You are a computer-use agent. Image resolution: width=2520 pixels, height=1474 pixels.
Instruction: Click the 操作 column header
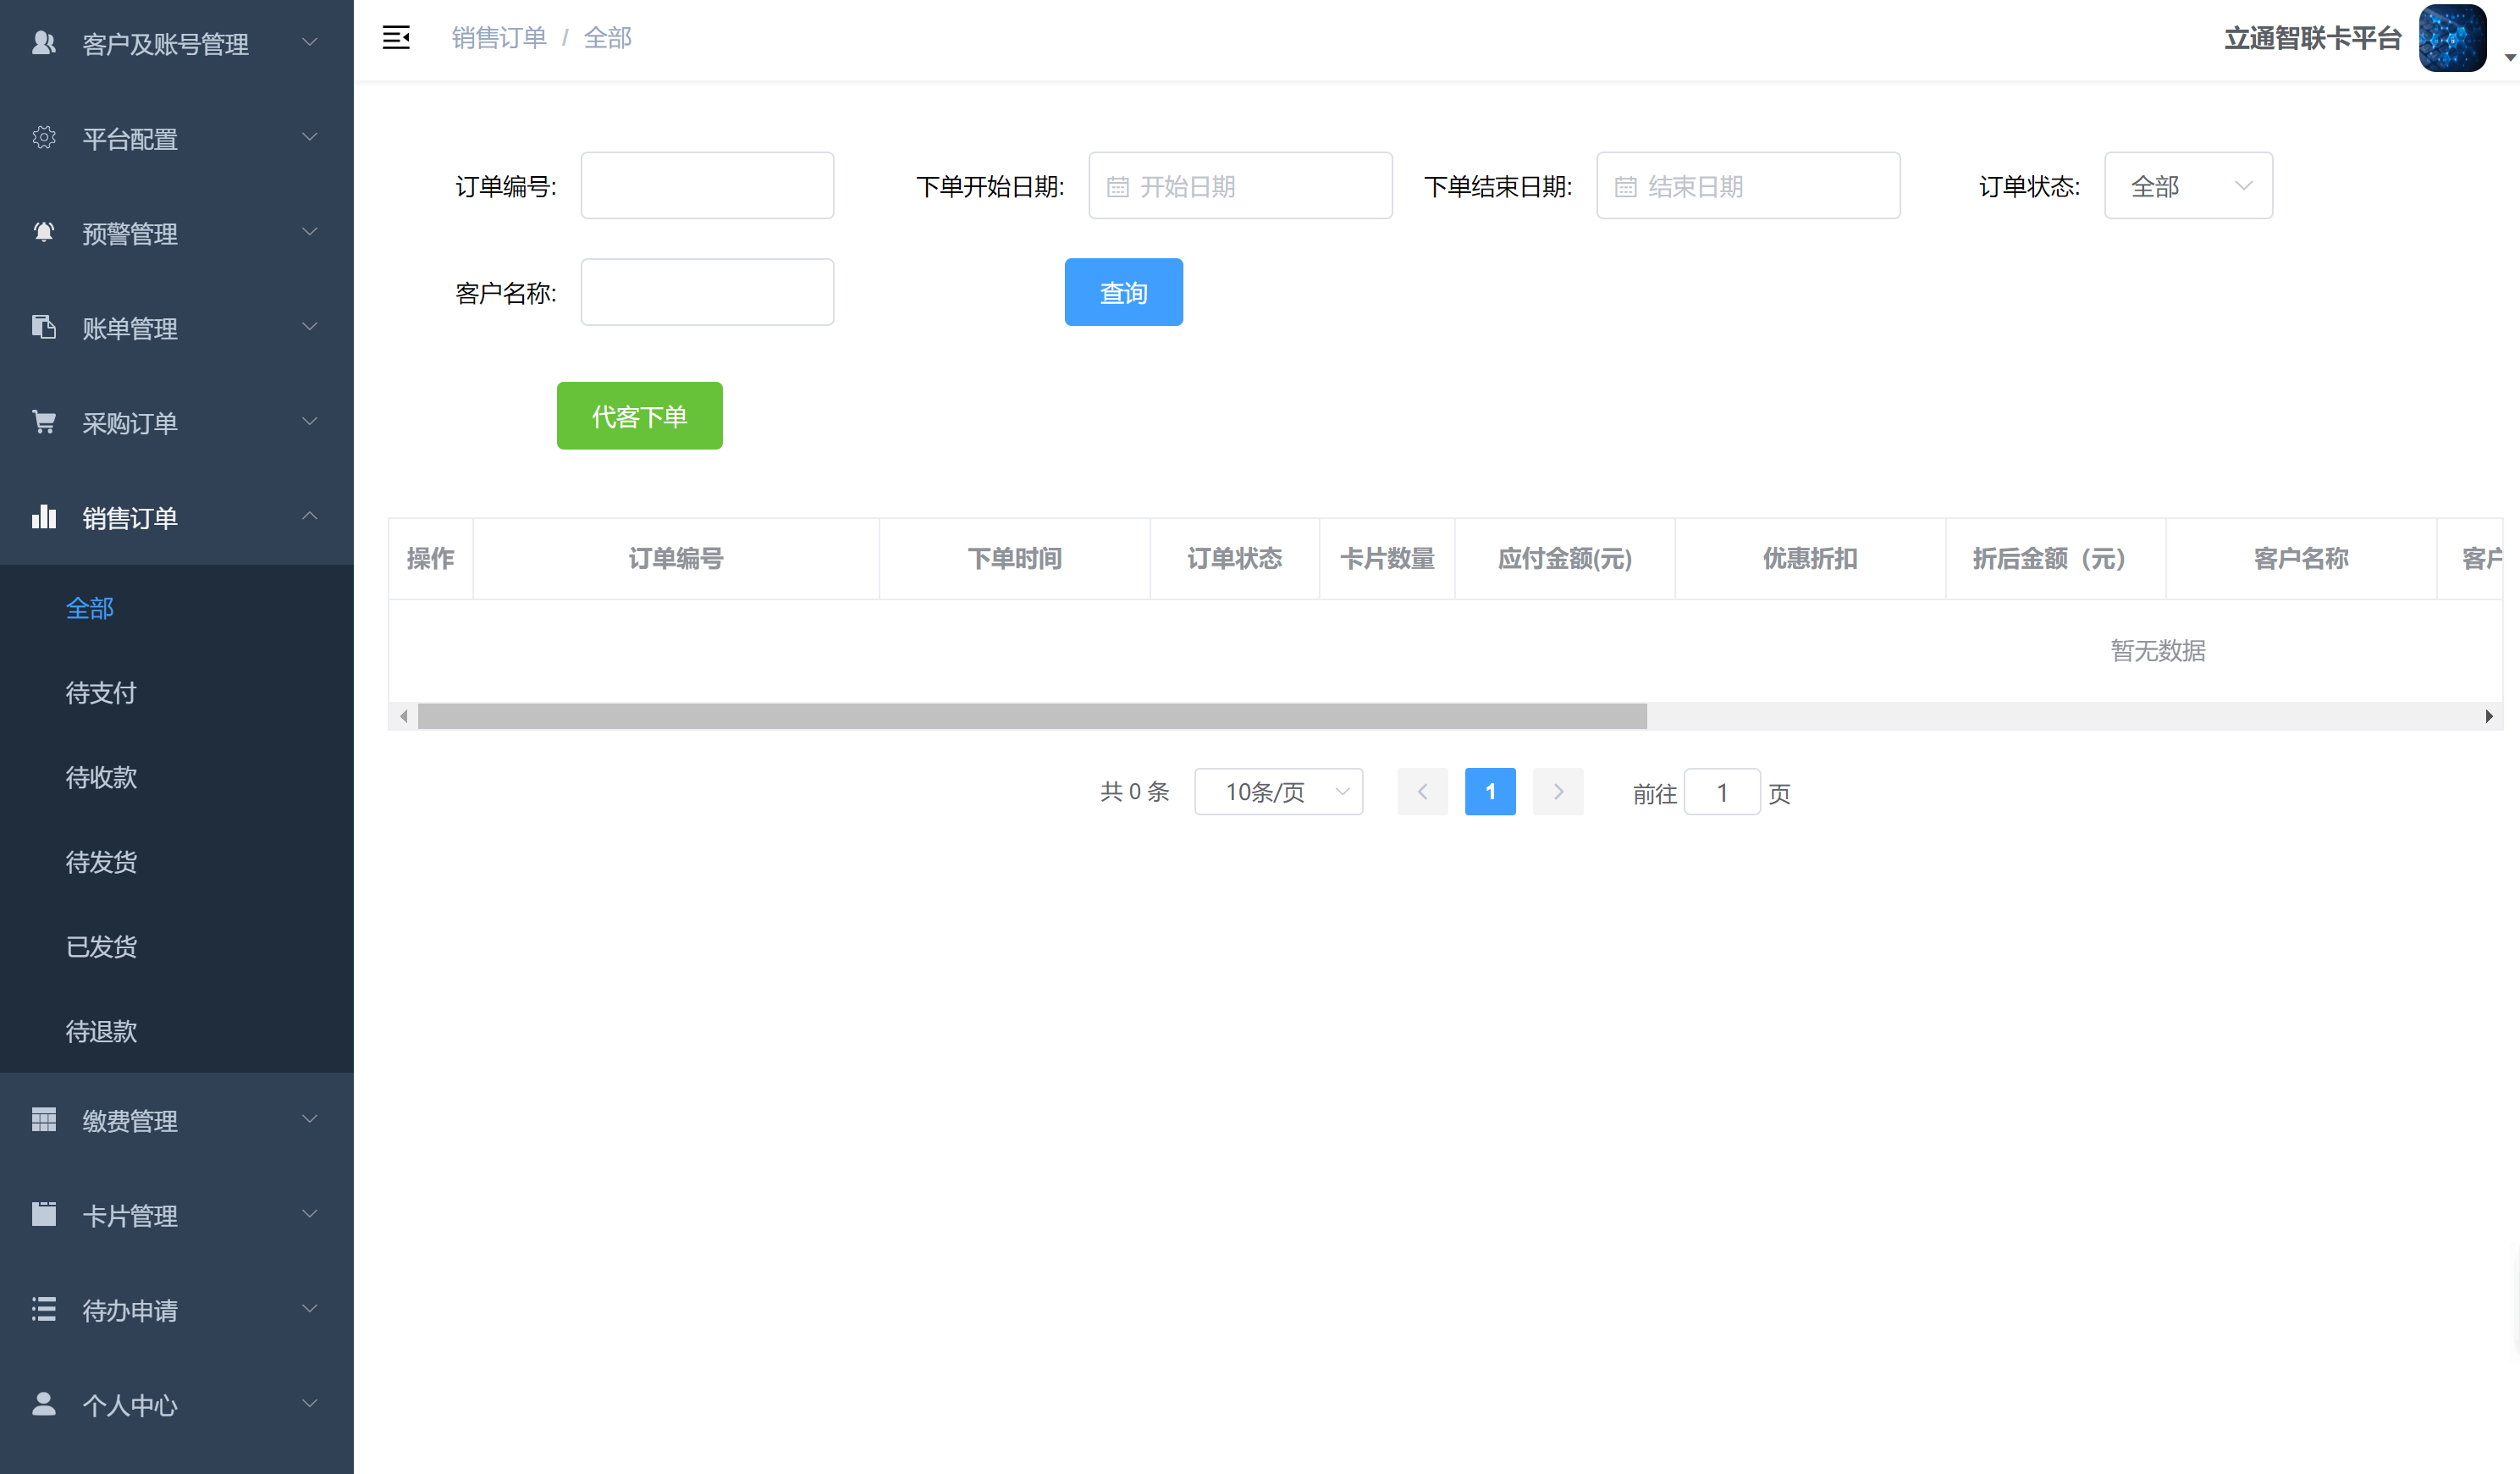431,559
